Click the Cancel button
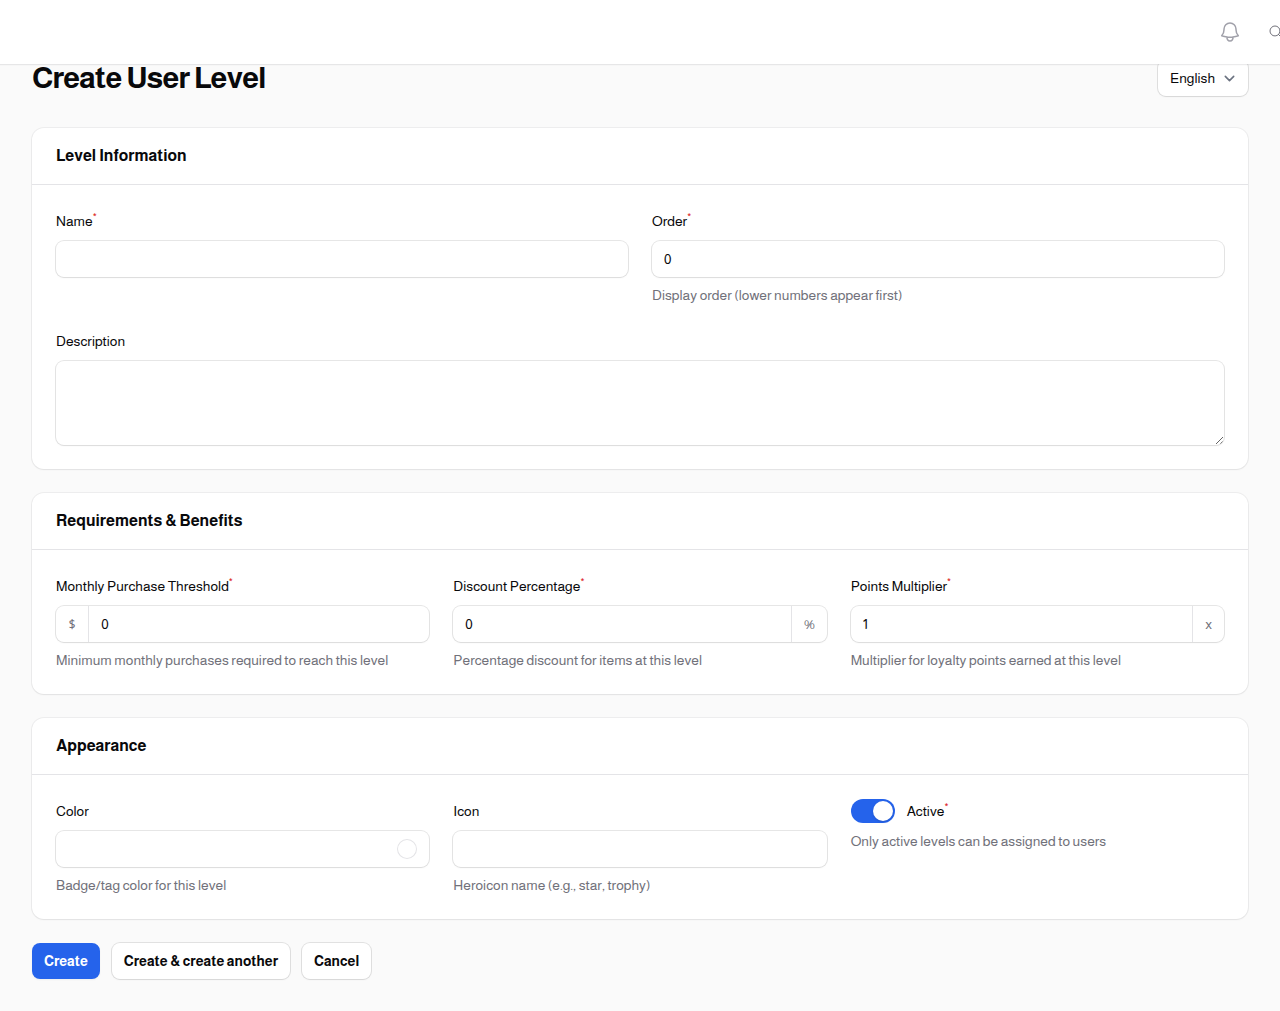Image resolution: width=1280 pixels, height=1011 pixels. click(x=336, y=960)
